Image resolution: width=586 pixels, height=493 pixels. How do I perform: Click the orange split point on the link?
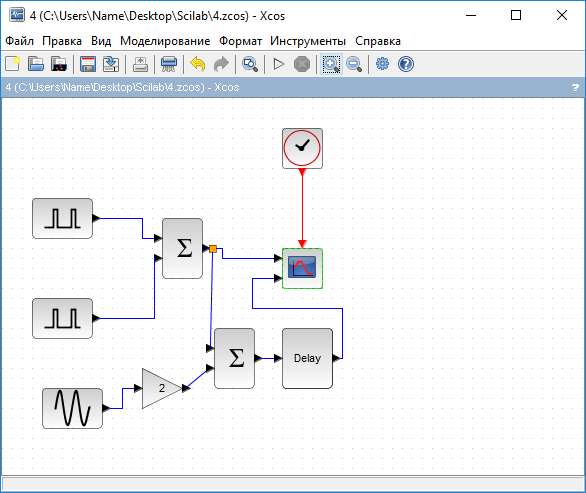coord(213,249)
